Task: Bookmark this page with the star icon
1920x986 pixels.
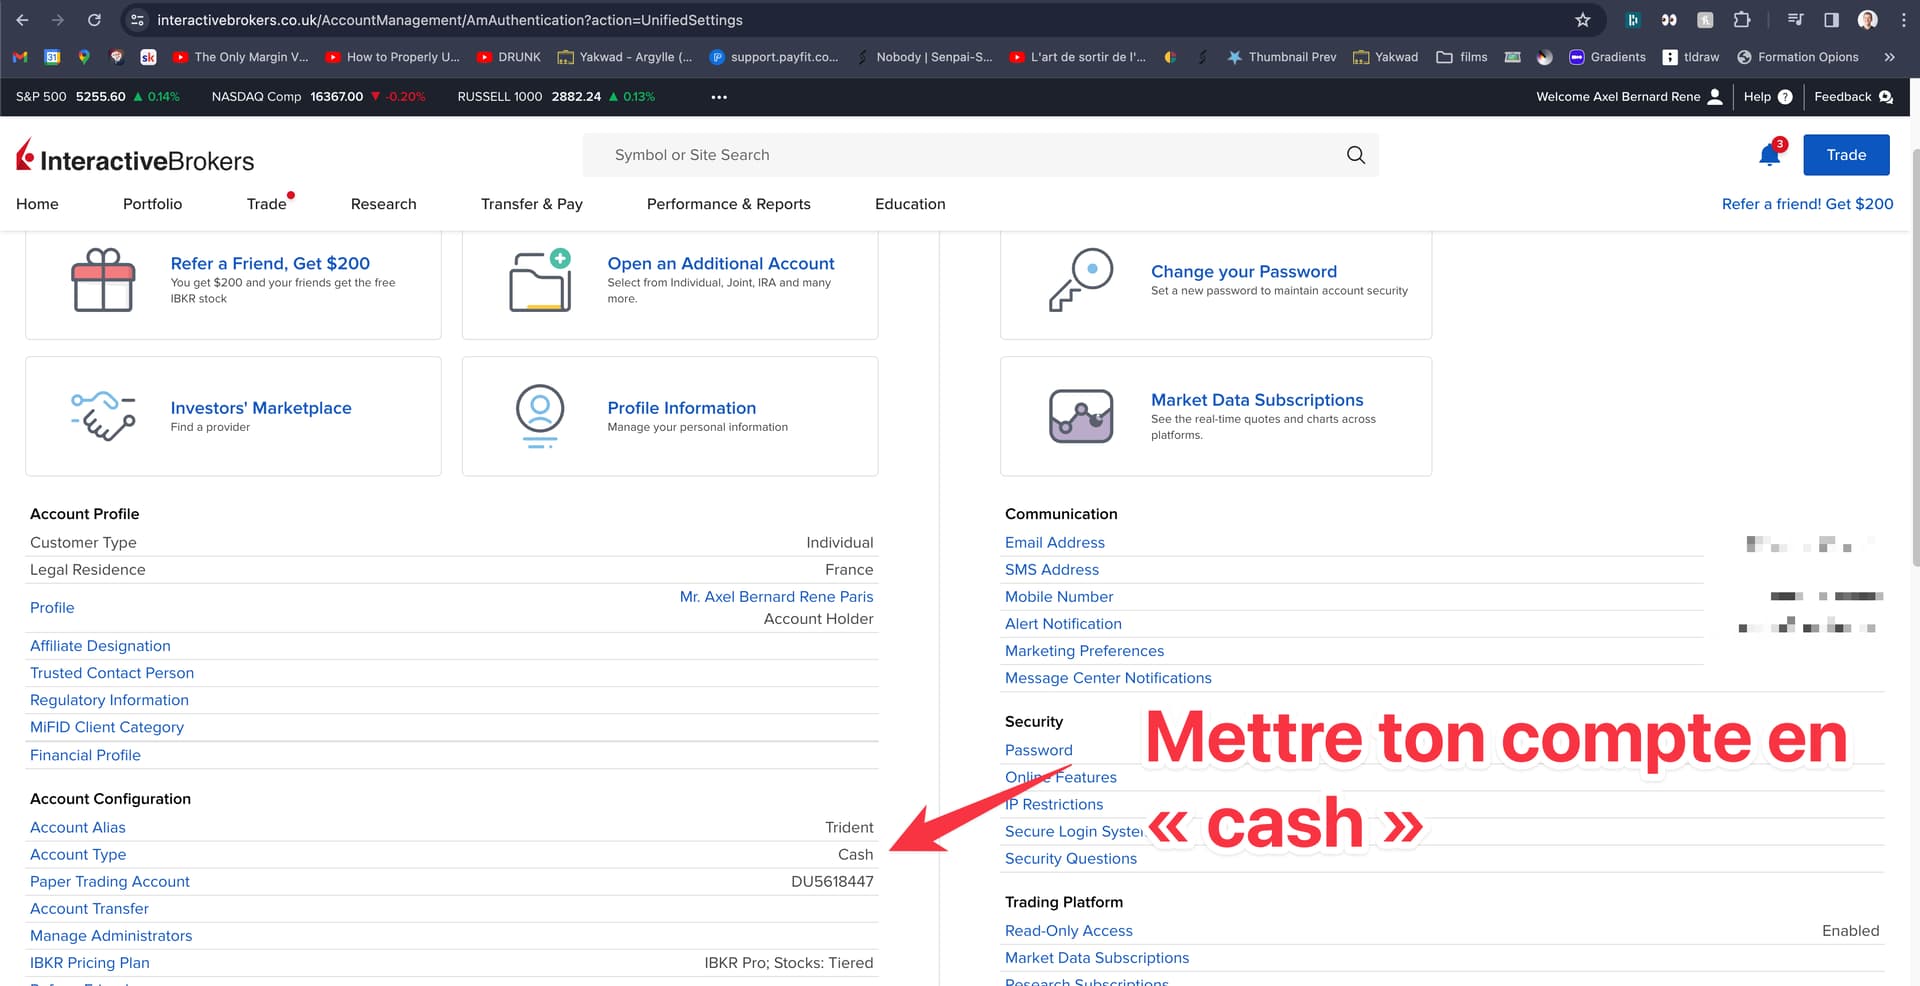Action: click(1583, 20)
